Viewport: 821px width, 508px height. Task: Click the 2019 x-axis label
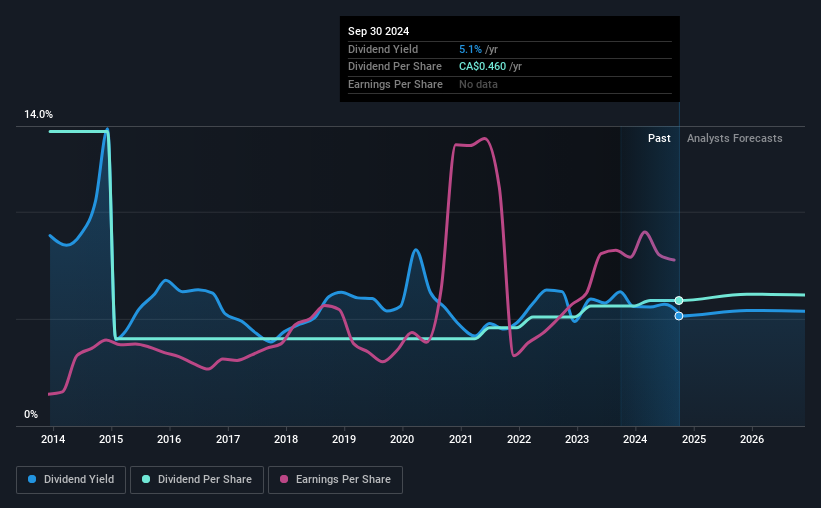pyautogui.click(x=344, y=439)
